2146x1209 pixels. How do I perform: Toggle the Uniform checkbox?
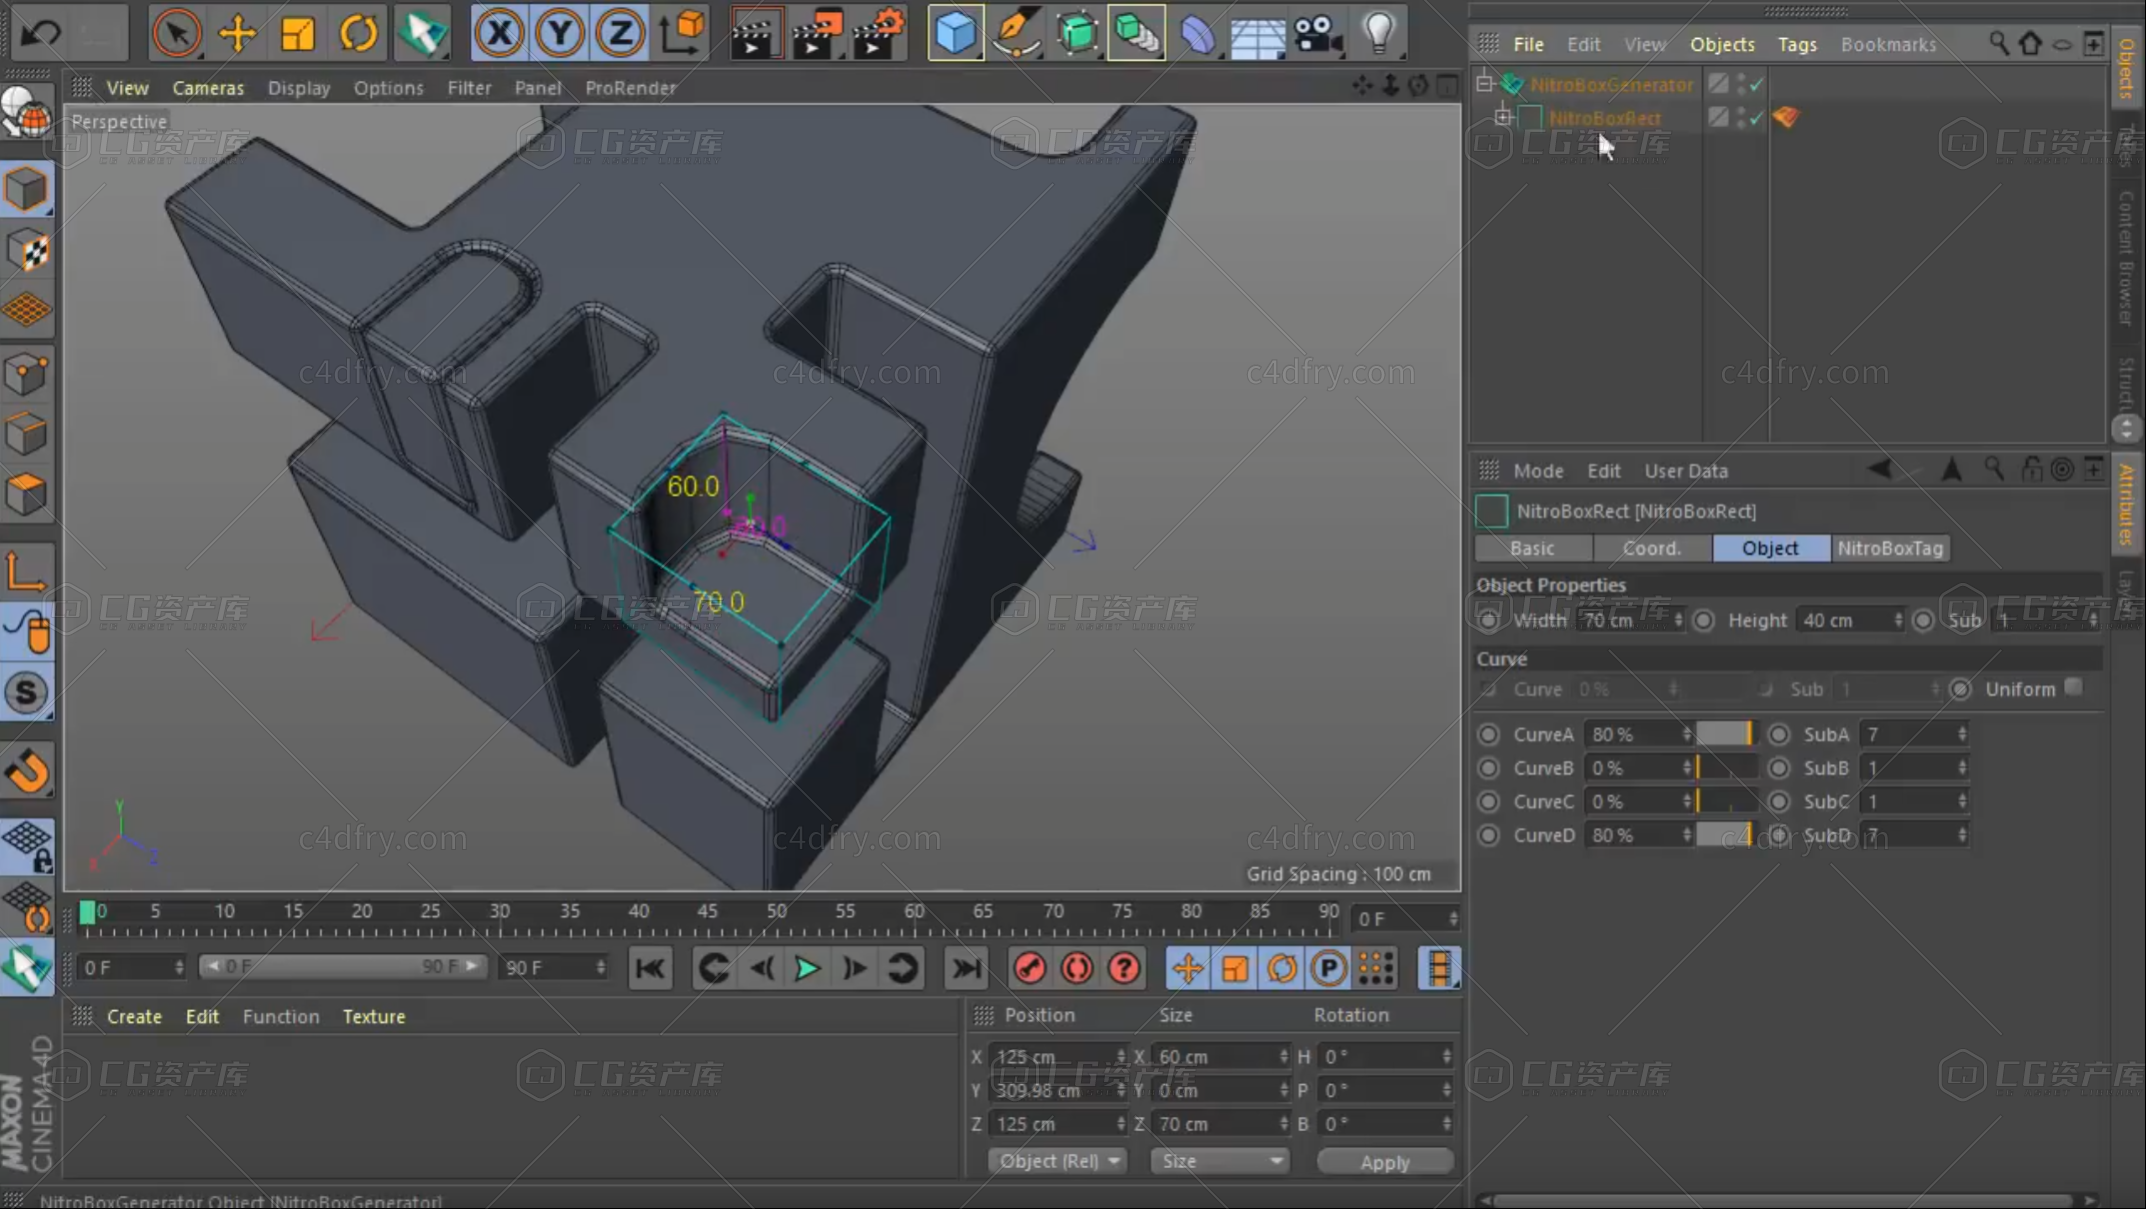[2074, 687]
